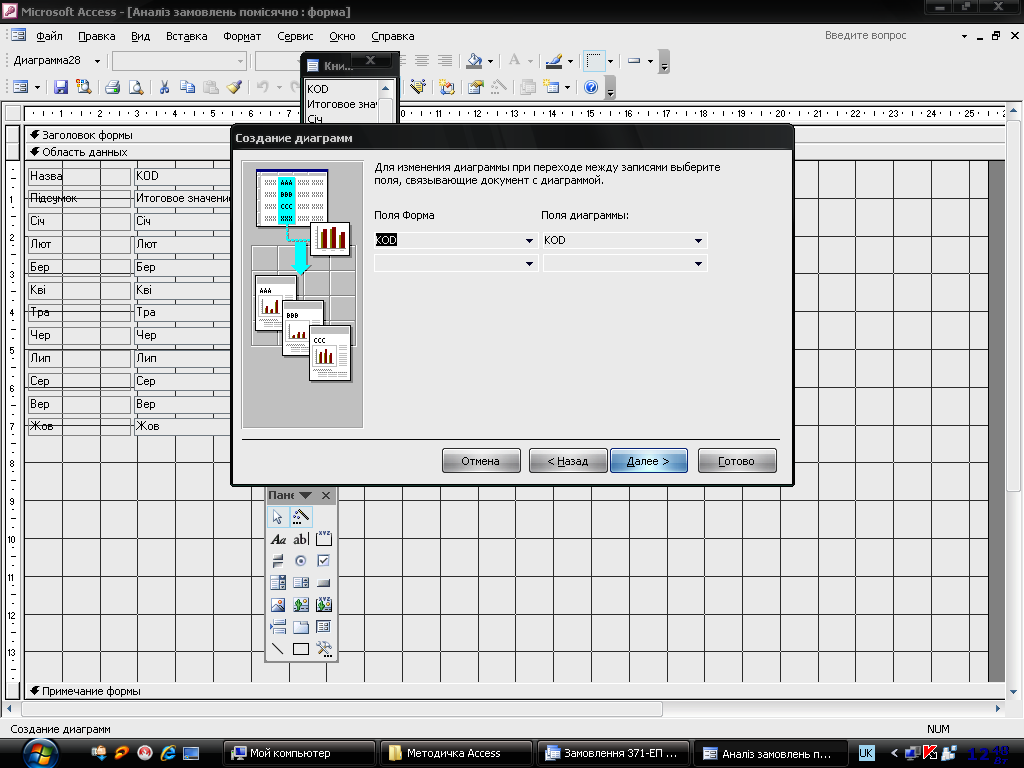This screenshot has width=1024, height=768.
Task: Open the Файл menu
Action: pos(49,37)
